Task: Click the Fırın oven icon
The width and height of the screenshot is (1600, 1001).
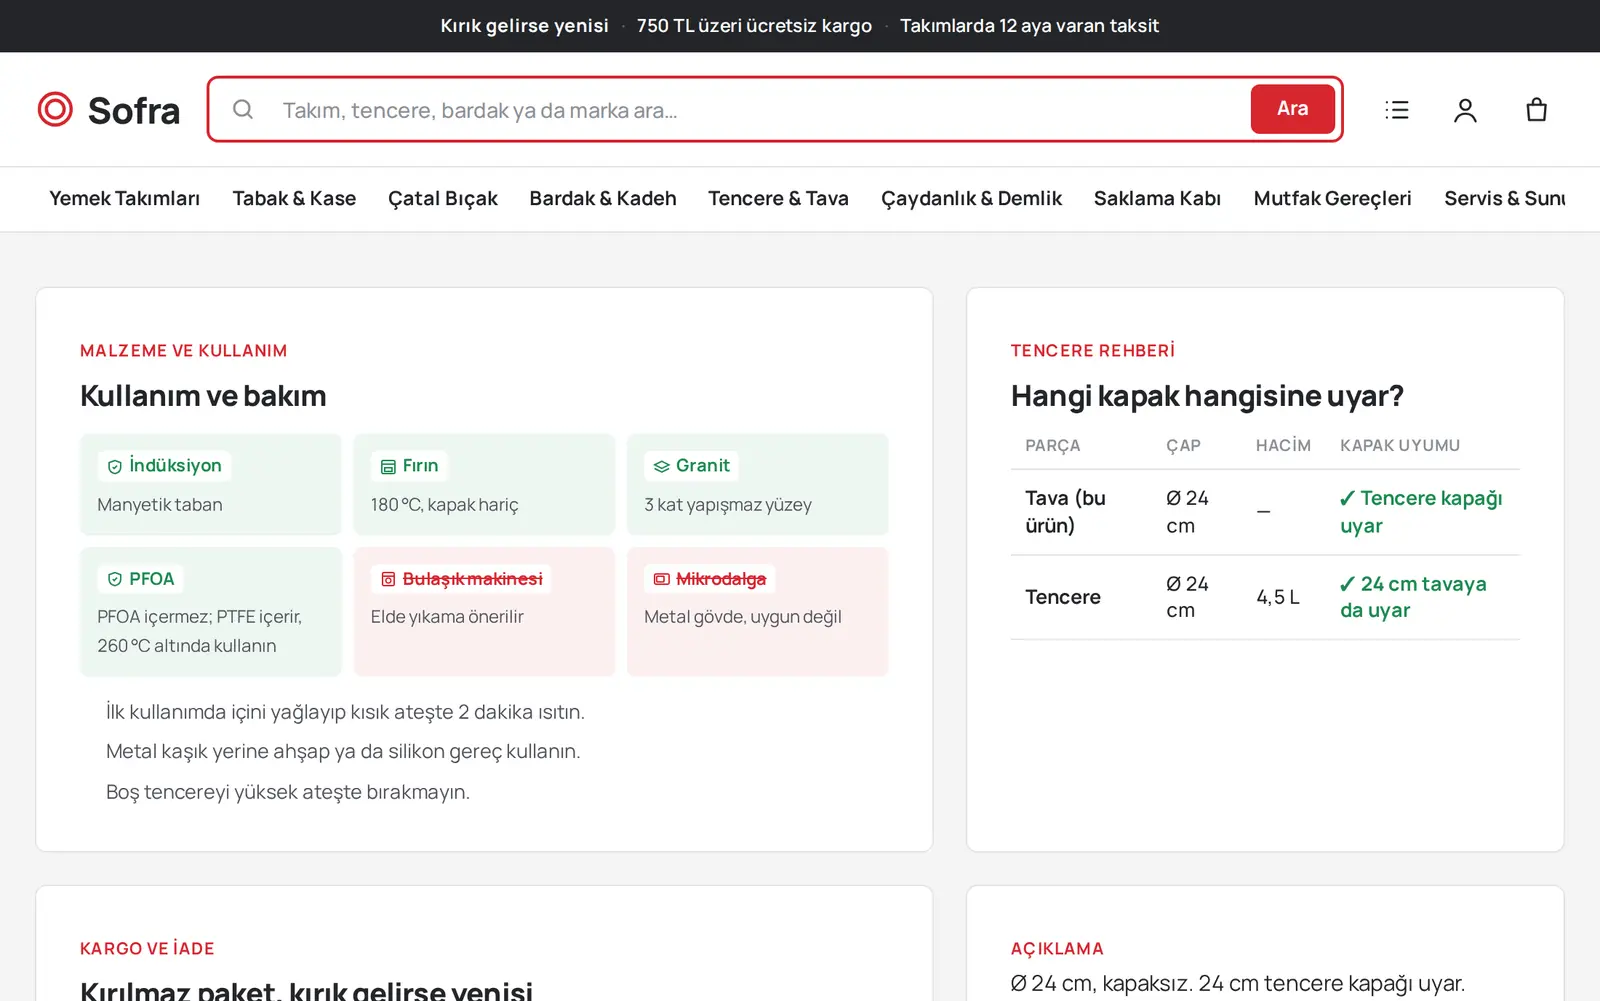Action: (x=388, y=466)
